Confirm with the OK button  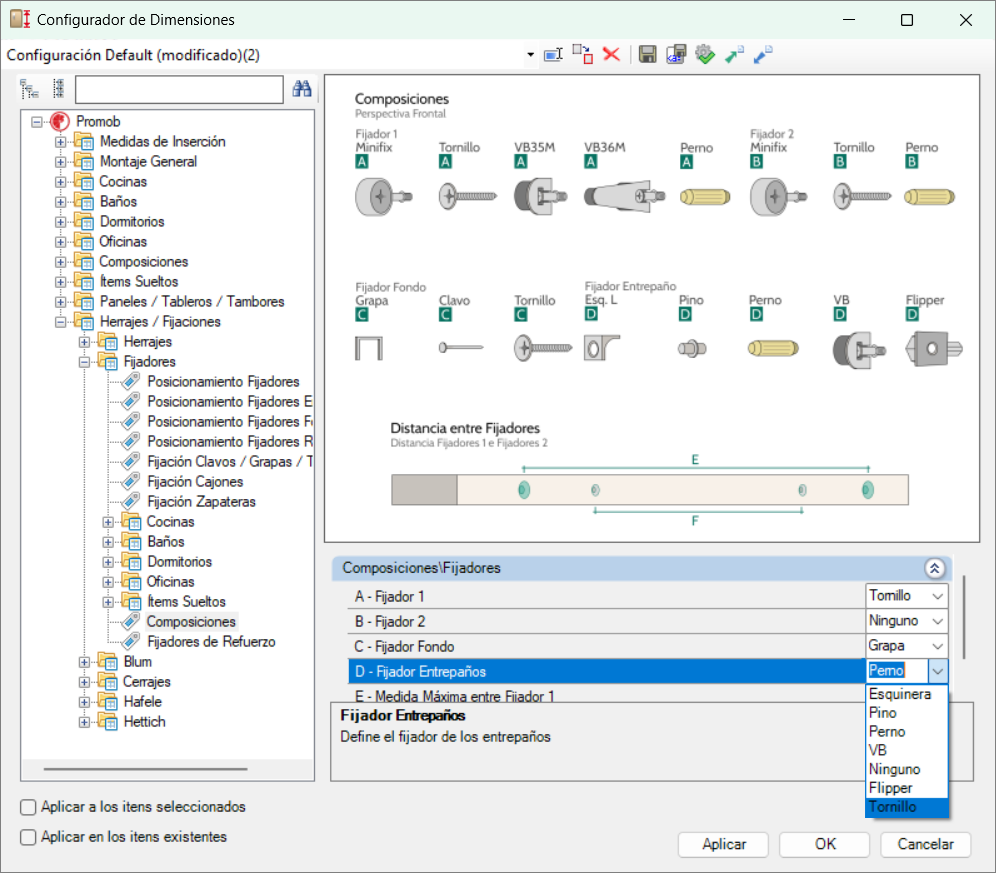click(824, 844)
